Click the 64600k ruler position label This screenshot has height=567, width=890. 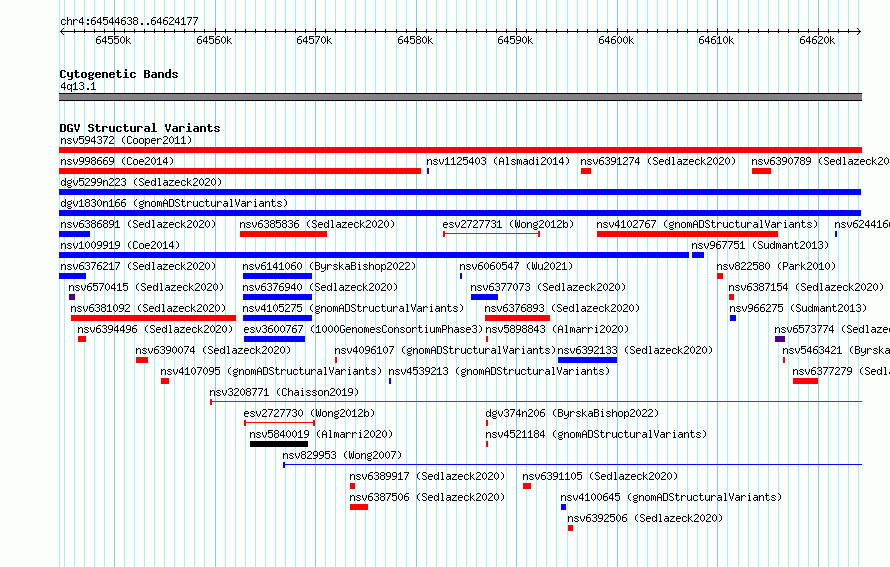click(616, 40)
